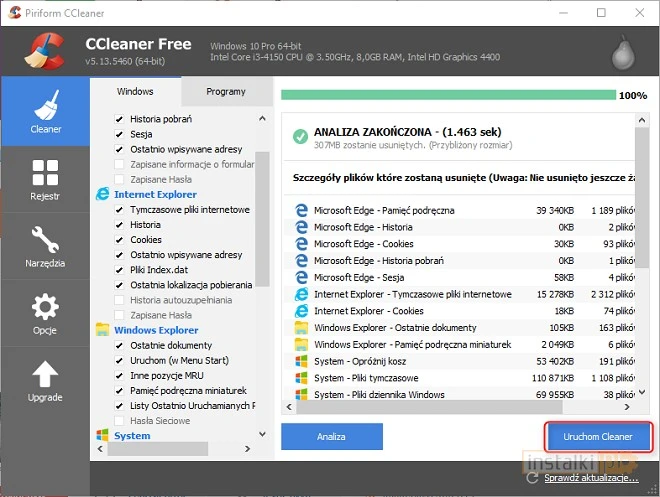Open the Opcje settings gear
660x497 pixels.
click(45, 312)
